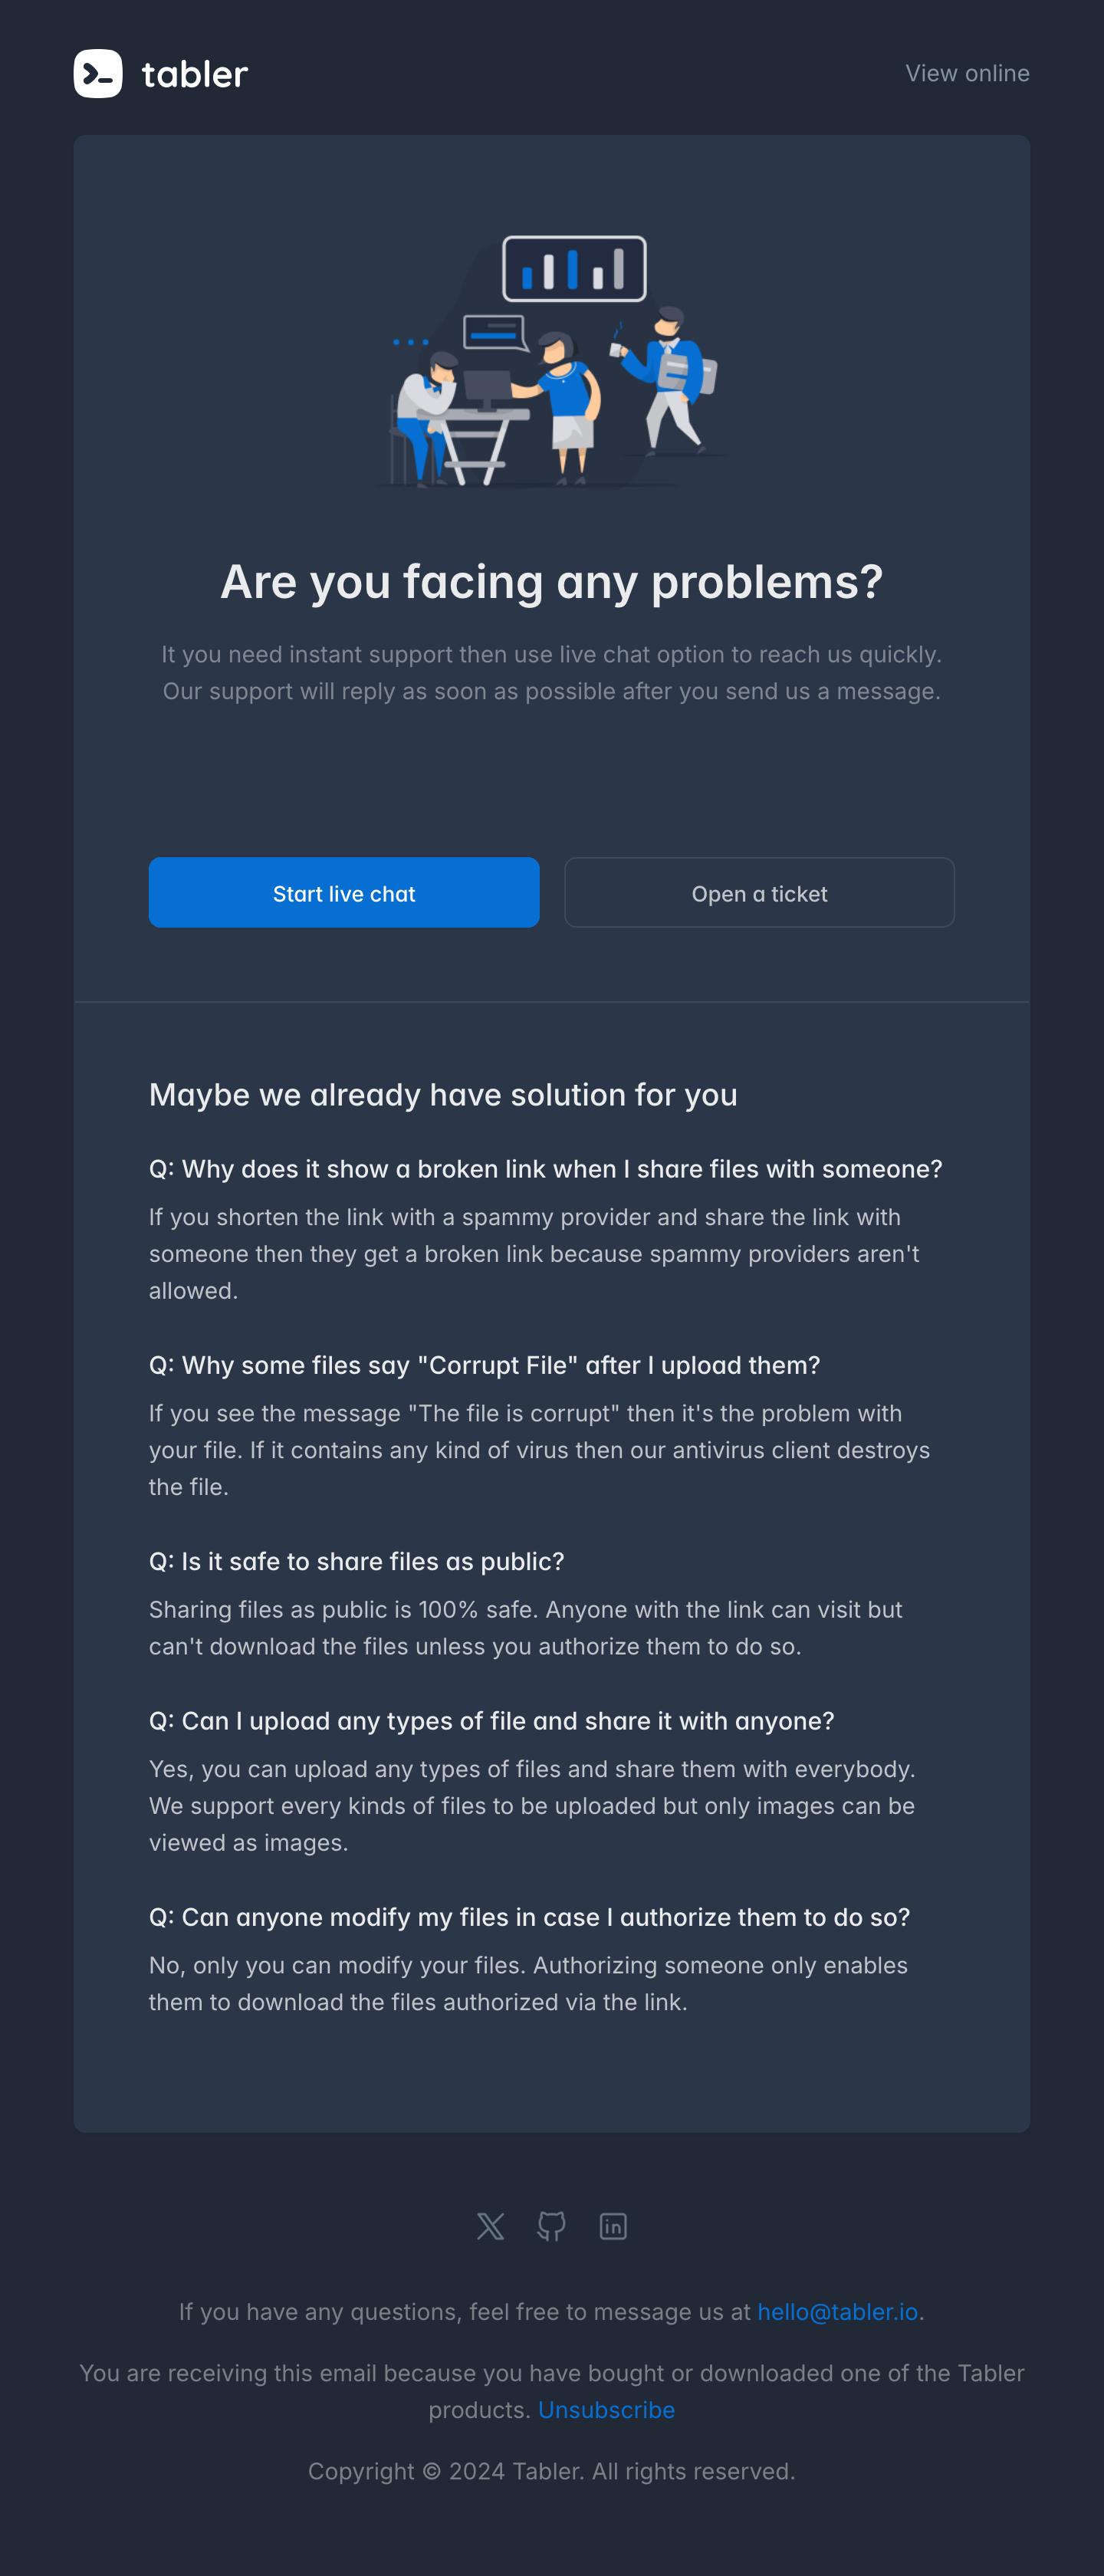Viewport: 1104px width, 2576px height.
Task: Click the modify my files FAQ question
Action: tap(529, 1917)
